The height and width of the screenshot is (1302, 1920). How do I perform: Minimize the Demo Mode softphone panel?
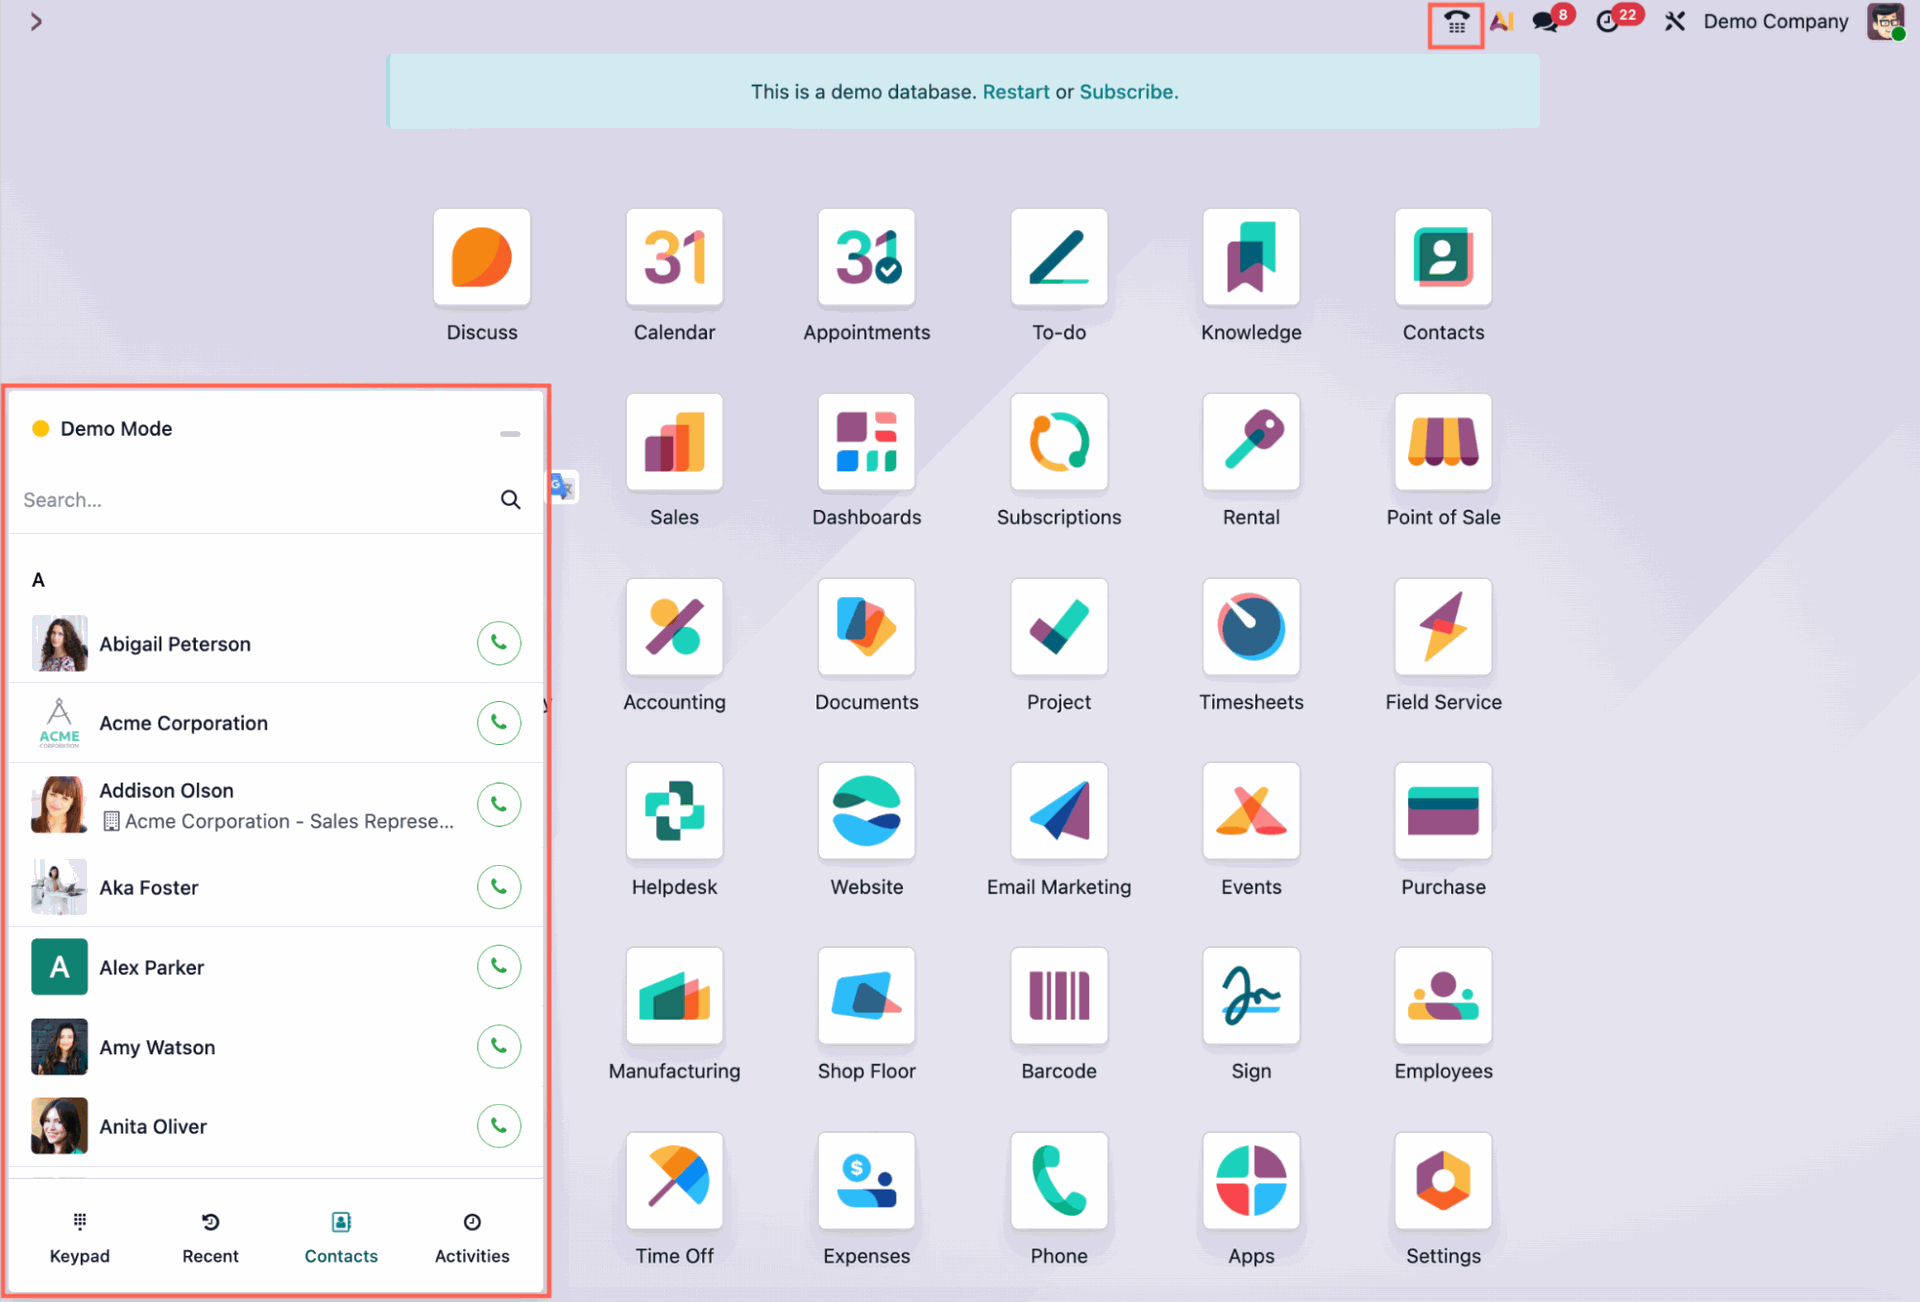[509, 434]
